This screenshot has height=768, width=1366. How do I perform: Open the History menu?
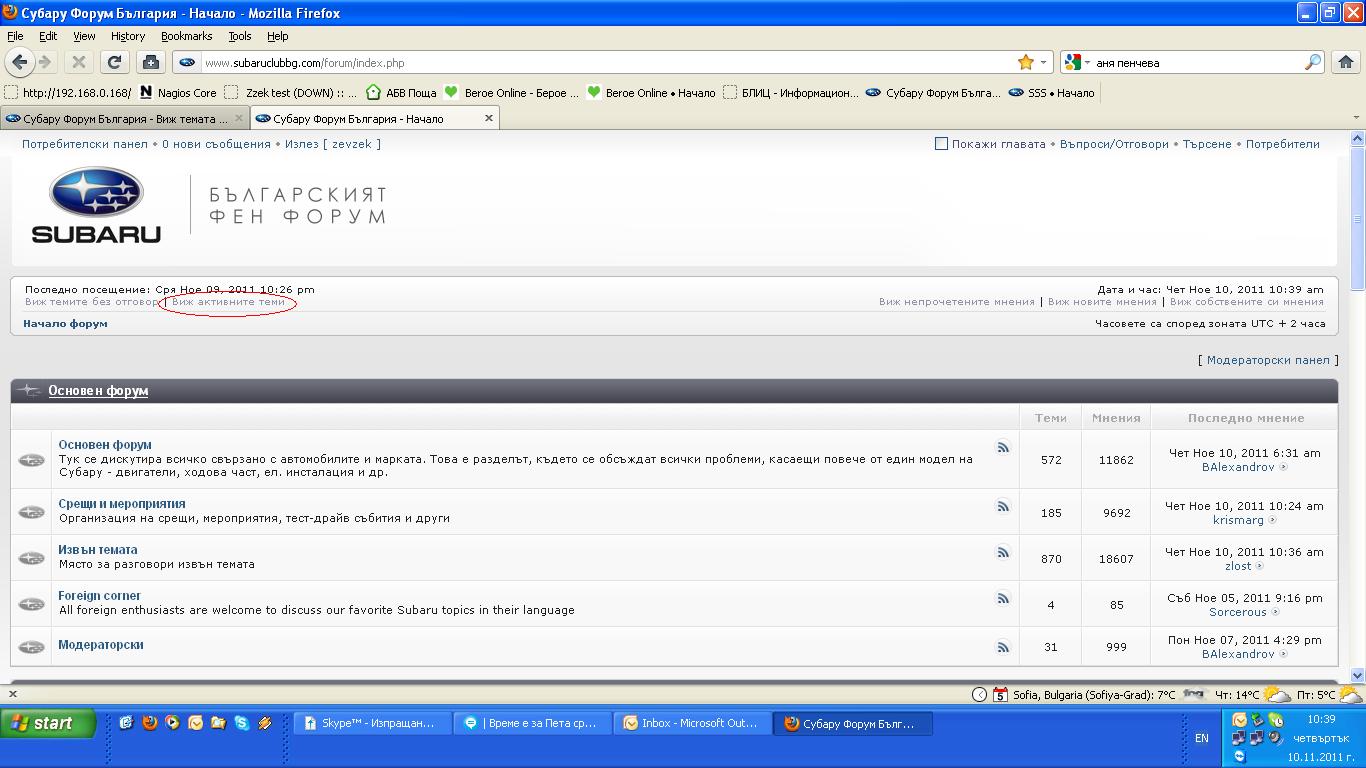click(x=128, y=36)
